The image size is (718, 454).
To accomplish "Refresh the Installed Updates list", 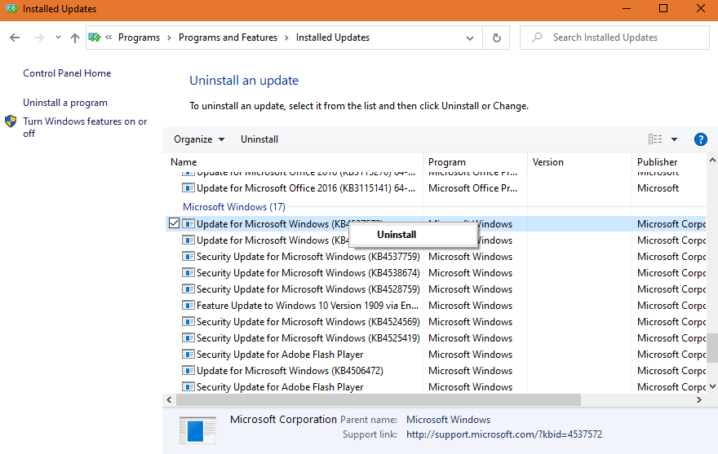I will [x=496, y=38].
